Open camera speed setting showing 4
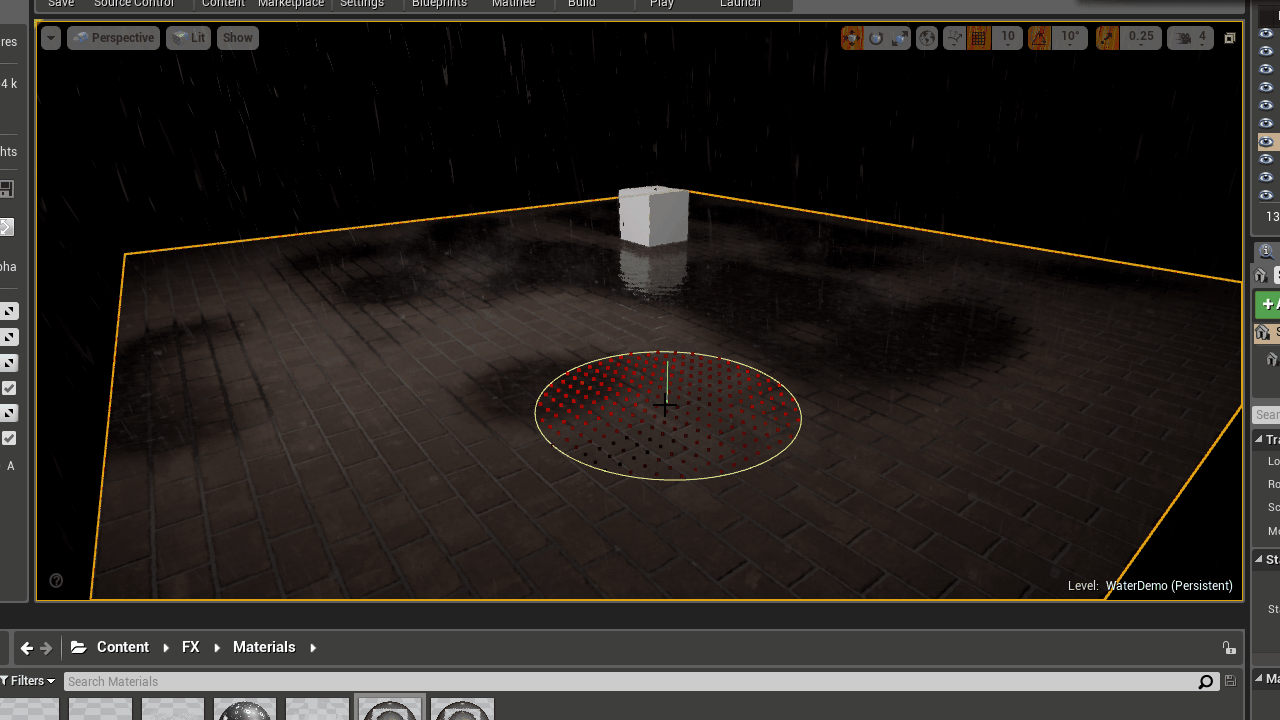This screenshot has width=1280, height=720. click(x=1191, y=38)
